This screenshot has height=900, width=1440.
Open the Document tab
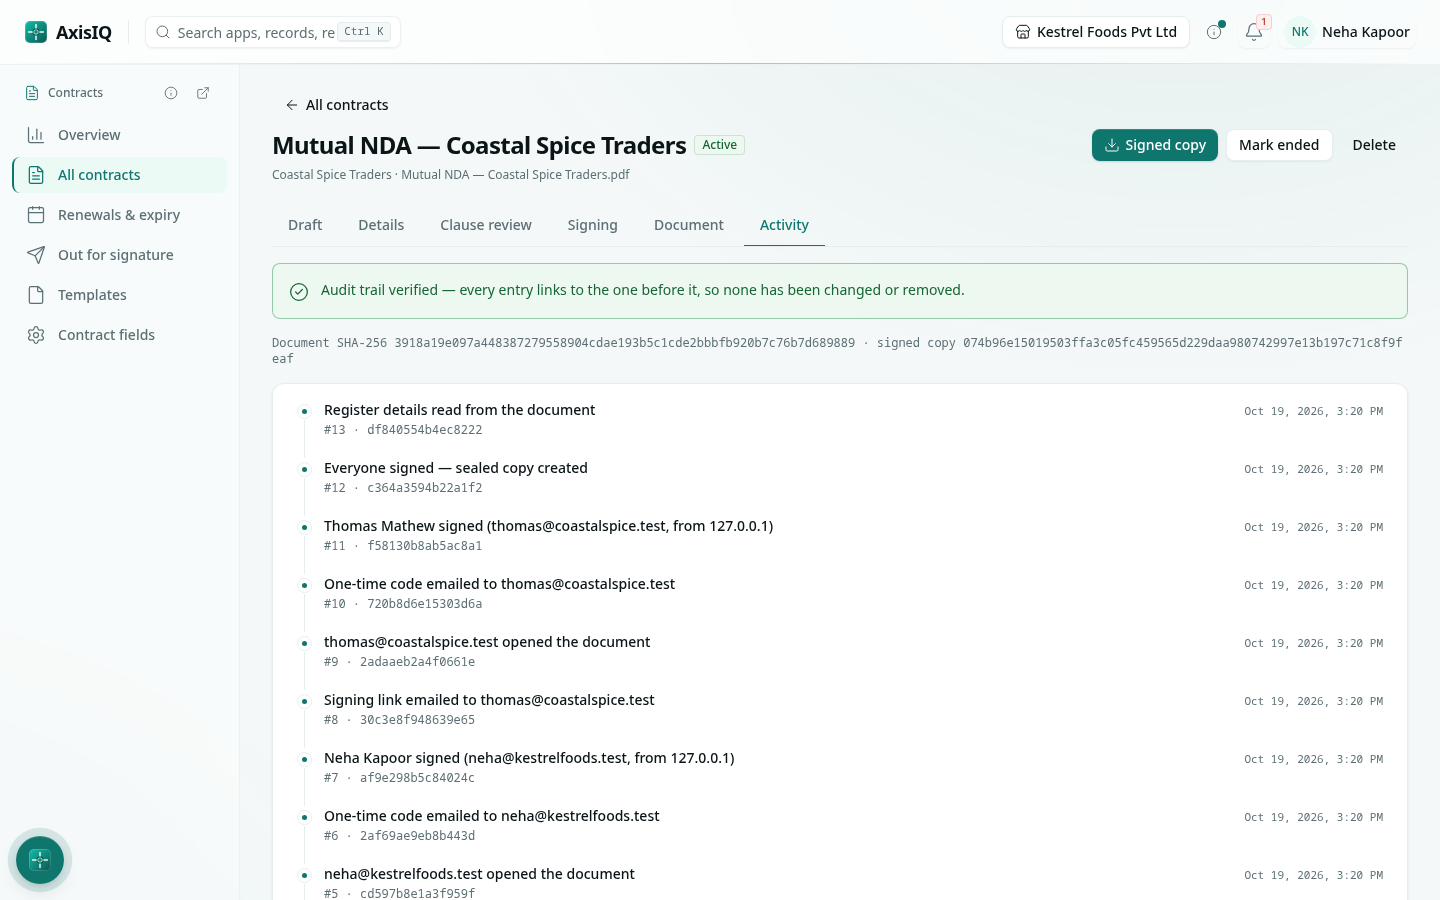[689, 225]
